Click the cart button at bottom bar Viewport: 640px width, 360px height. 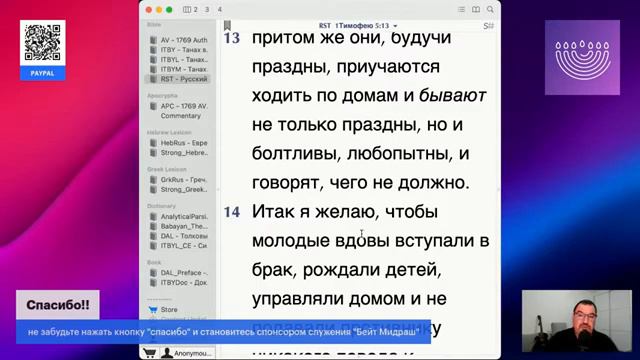click(149, 353)
